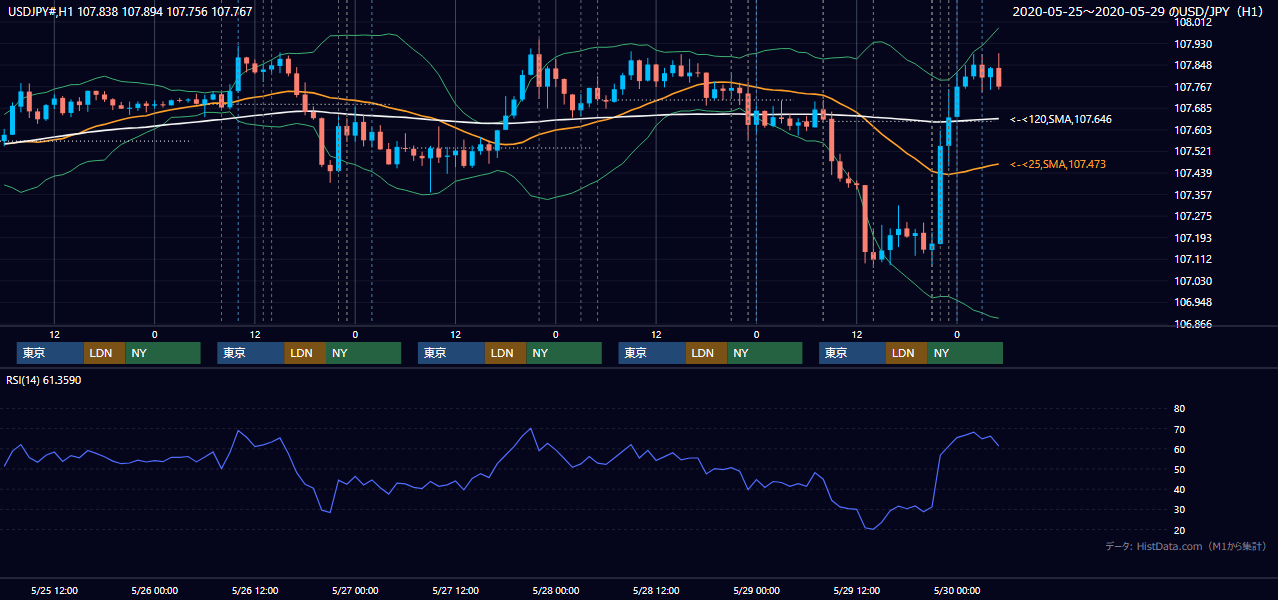Click the 107.521 price axis value
This screenshot has height=600, width=1278.
1192,151
